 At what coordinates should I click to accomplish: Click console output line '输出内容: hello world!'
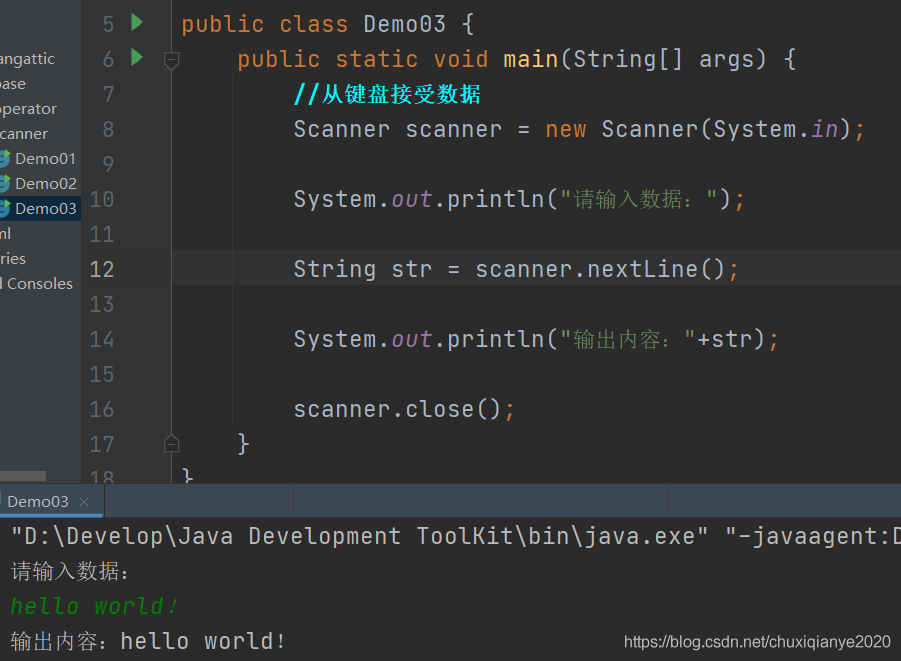click(x=148, y=641)
